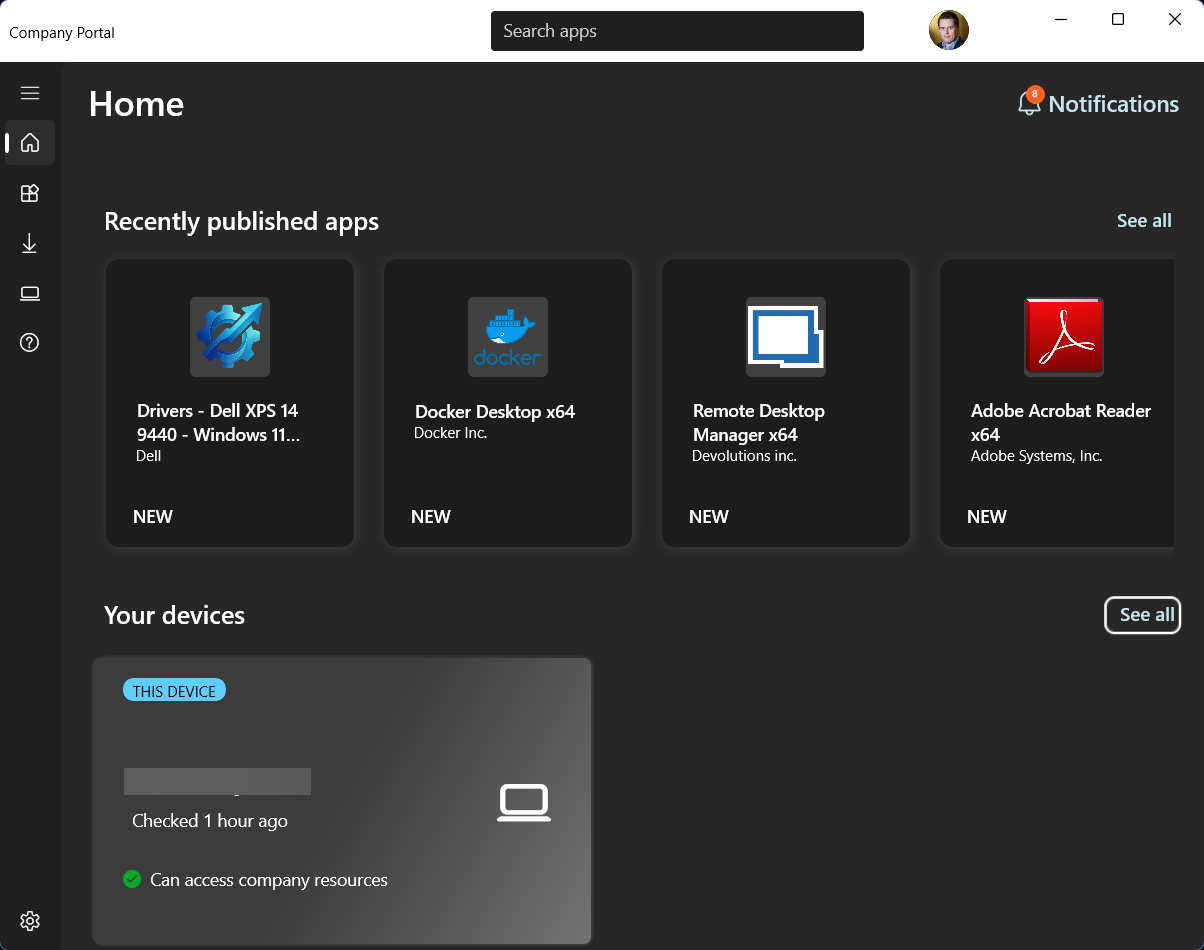Open Settings gear in sidebar
Screen dimensions: 1204x950
[x=30, y=920]
